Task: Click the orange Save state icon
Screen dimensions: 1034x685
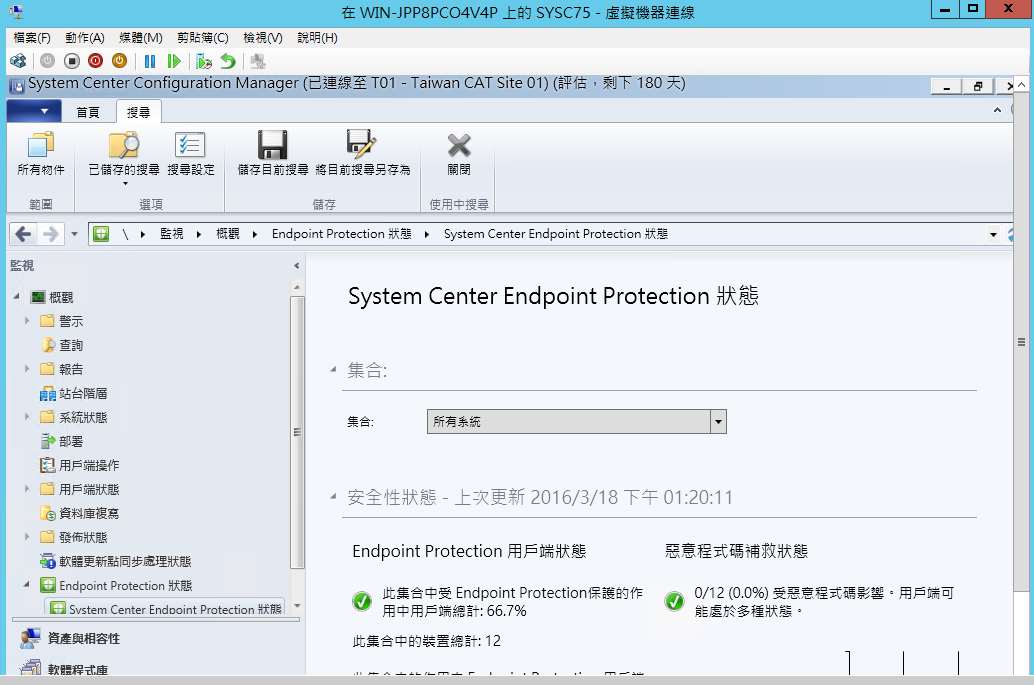Action: pos(119,61)
